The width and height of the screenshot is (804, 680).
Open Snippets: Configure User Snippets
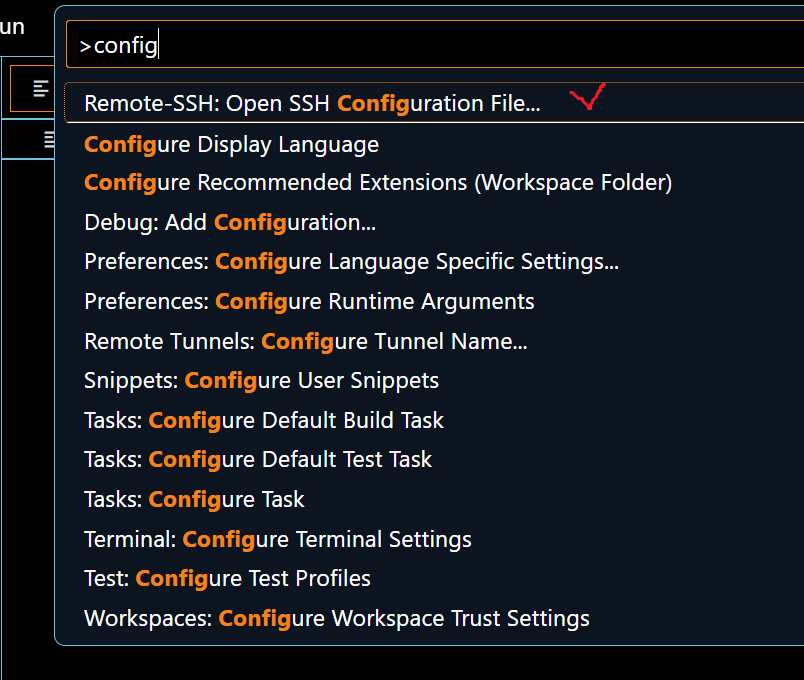click(x=434, y=381)
